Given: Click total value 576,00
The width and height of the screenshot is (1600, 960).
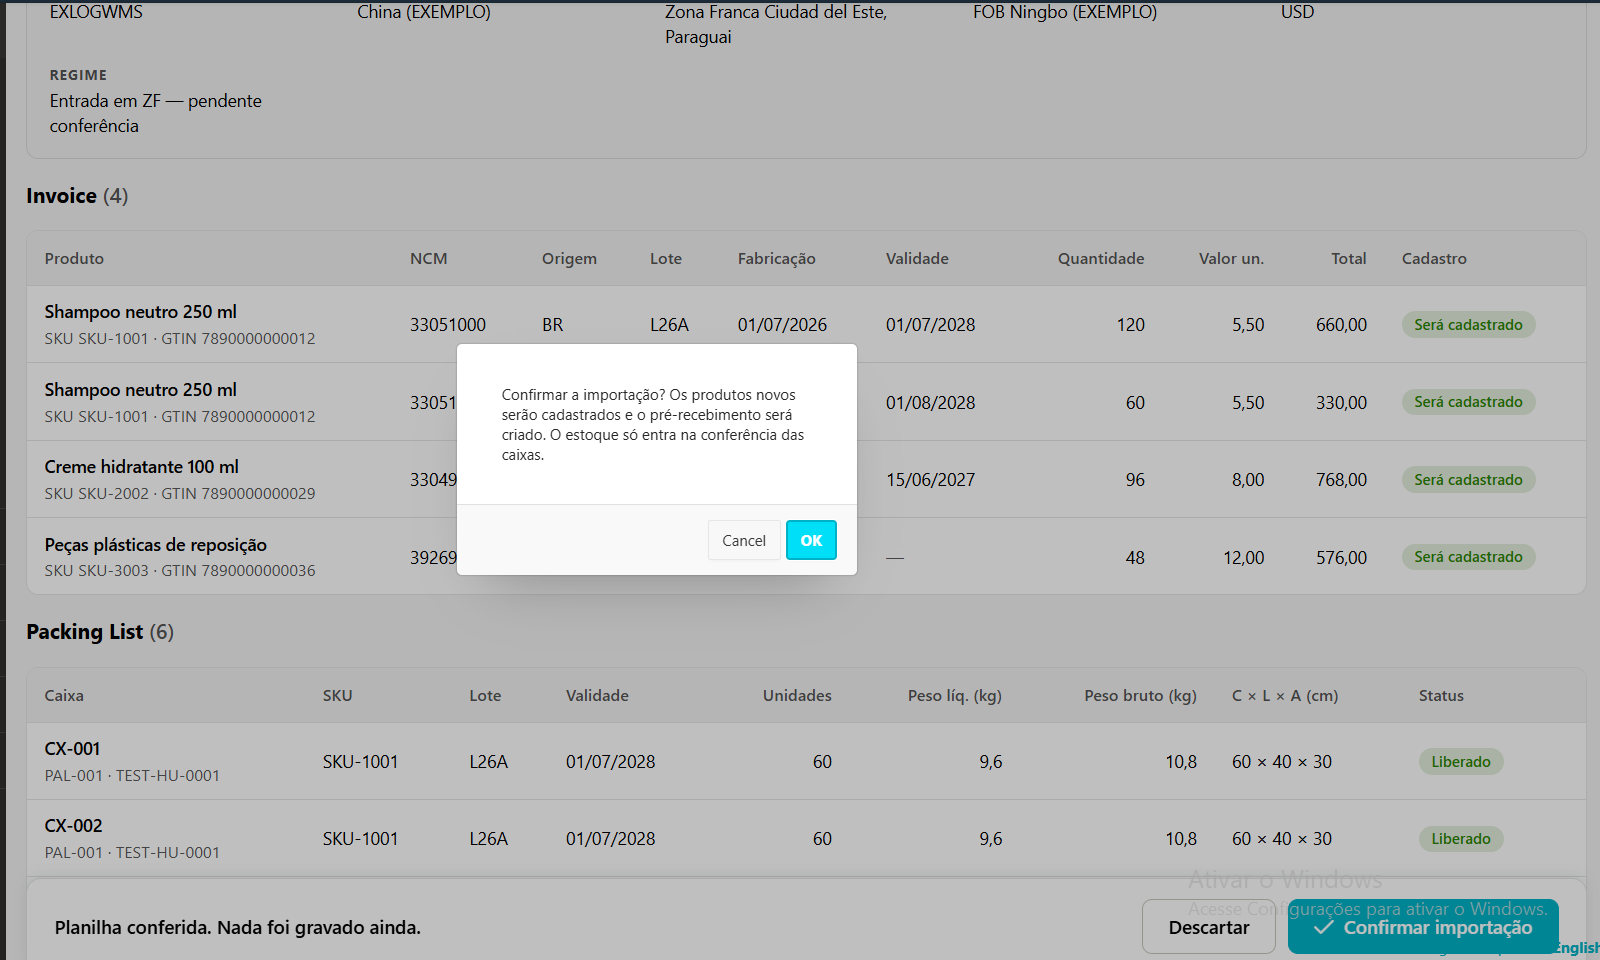Looking at the screenshot, I should [x=1341, y=558].
